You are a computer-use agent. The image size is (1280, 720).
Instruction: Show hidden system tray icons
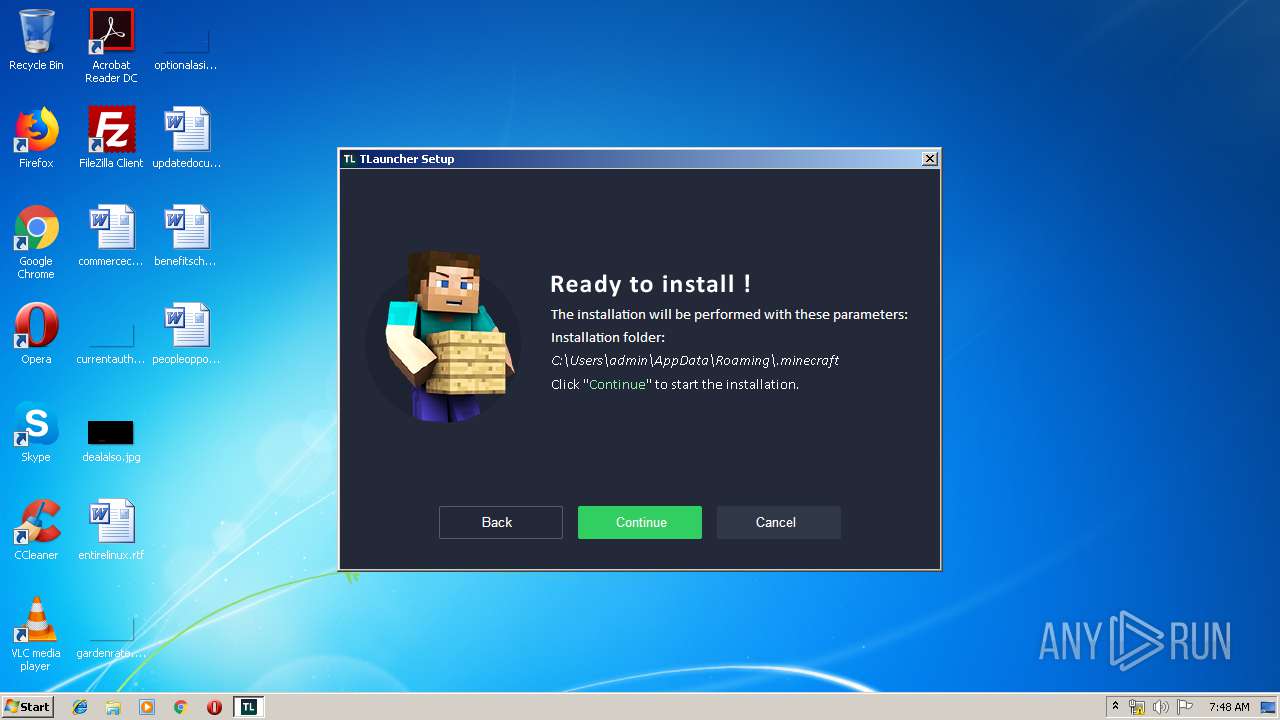point(1115,707)
